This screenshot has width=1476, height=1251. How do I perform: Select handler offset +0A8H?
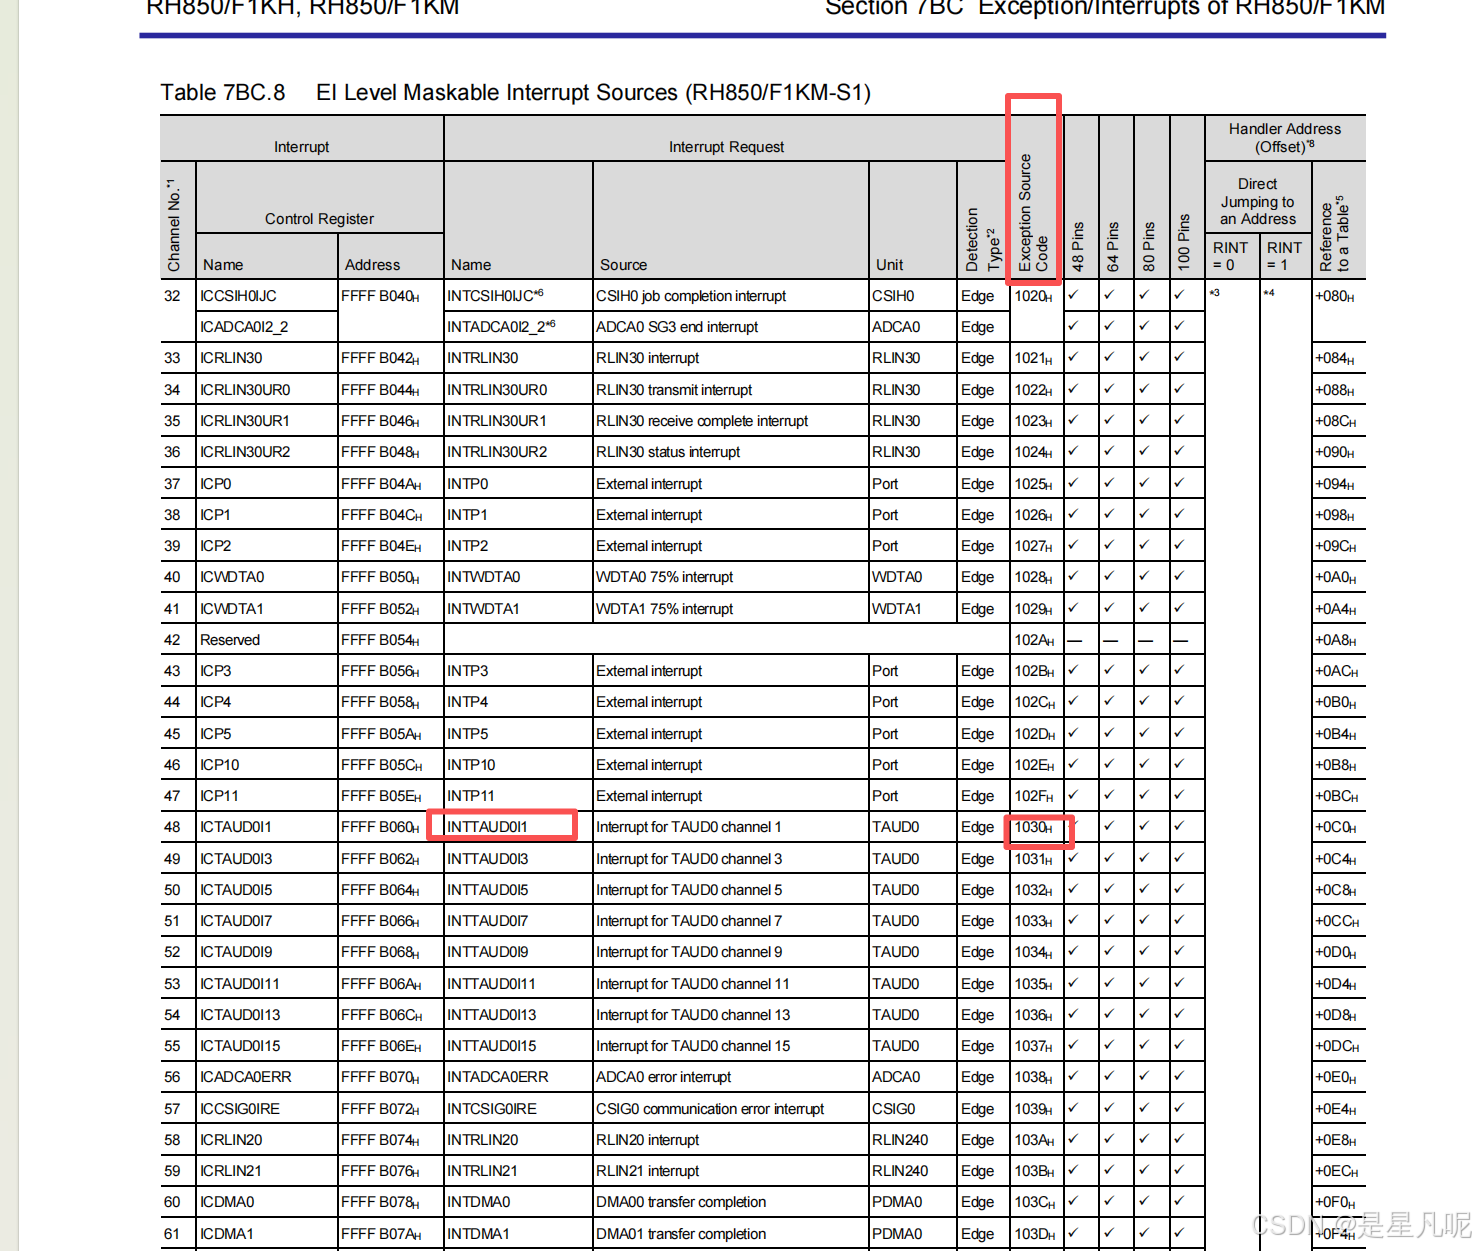coord(1336,640)
